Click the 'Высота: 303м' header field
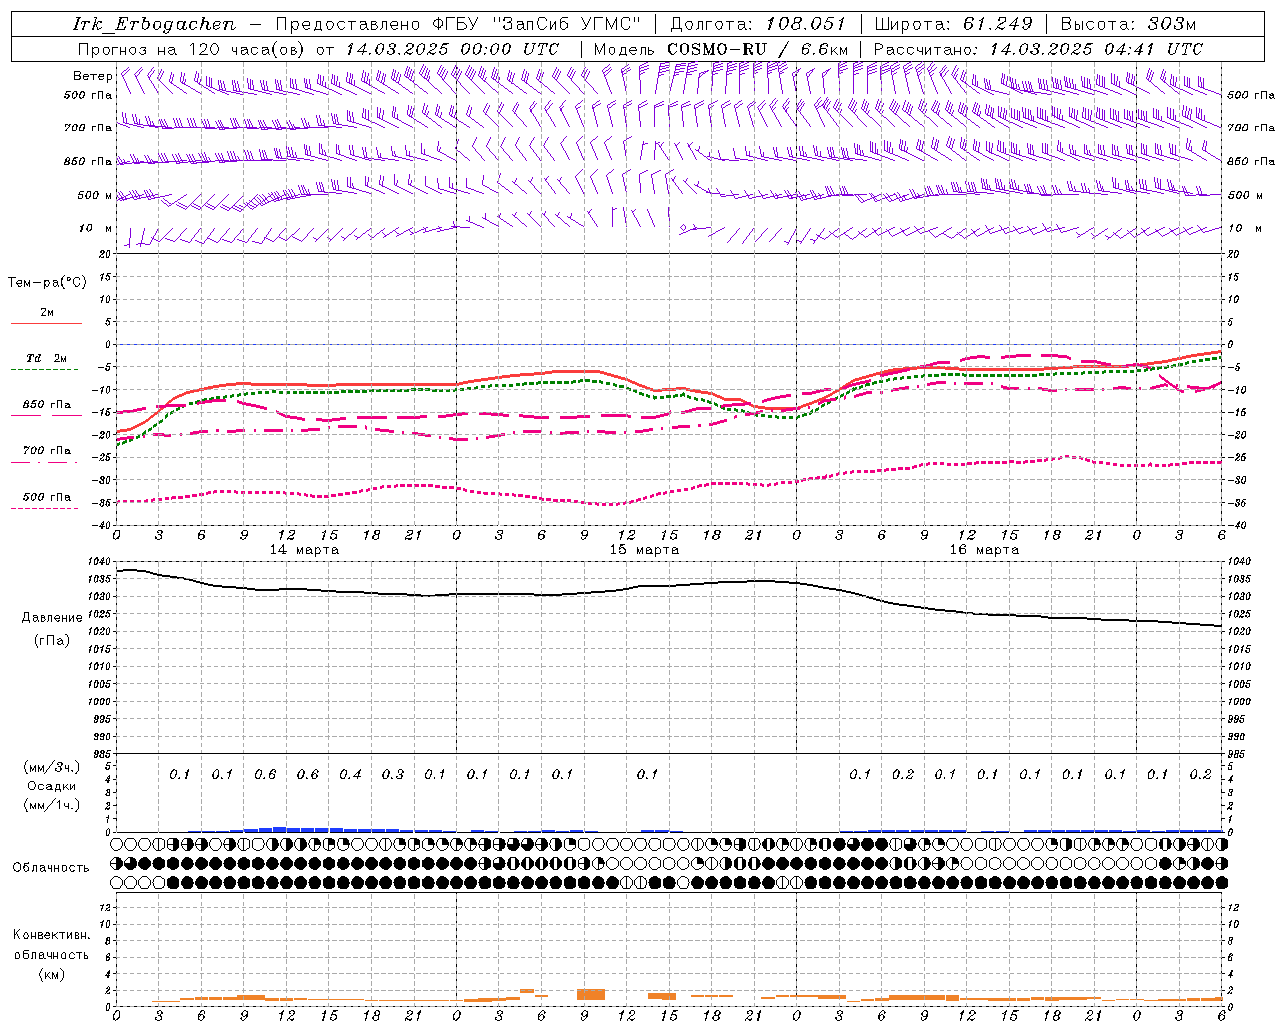Screen dimensions: 1280x1024 click(x=1128, y=24)
